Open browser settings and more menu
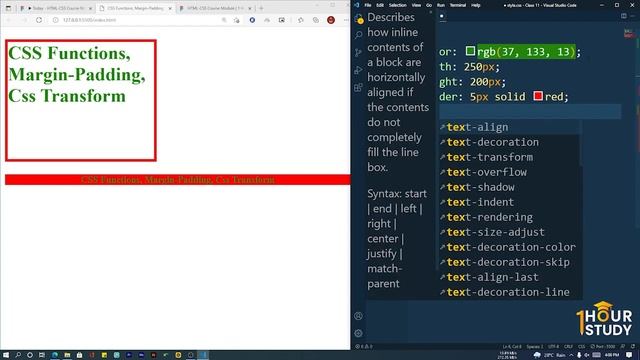 (346, 20)
